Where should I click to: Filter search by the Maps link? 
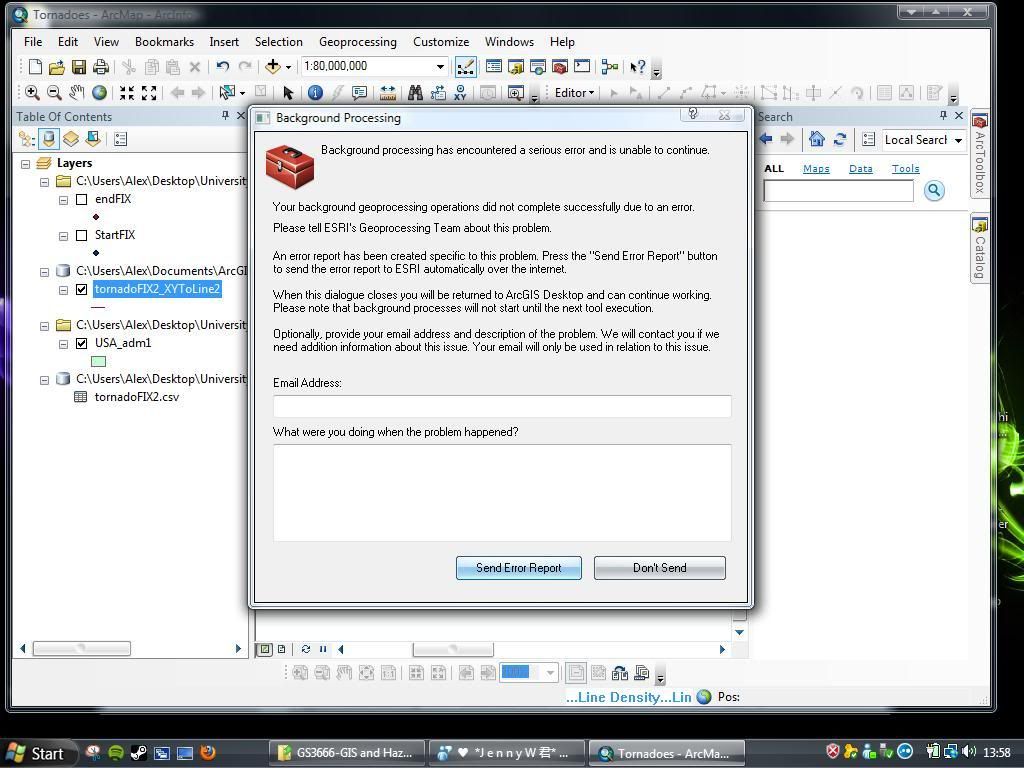(816, 168)
